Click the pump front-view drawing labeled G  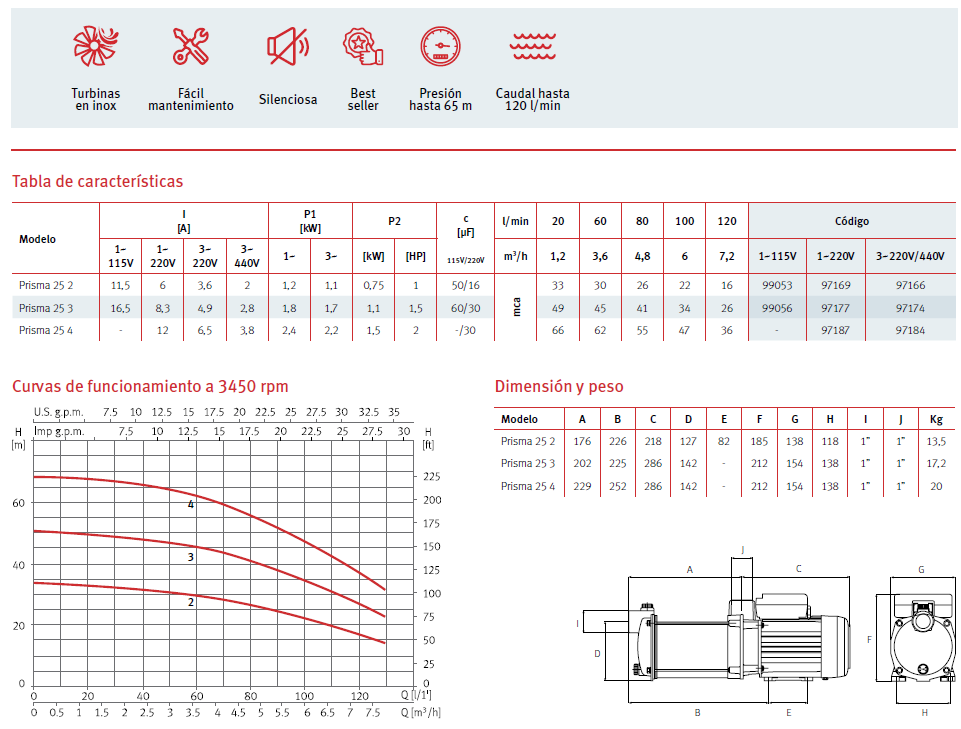pos(921,638)
